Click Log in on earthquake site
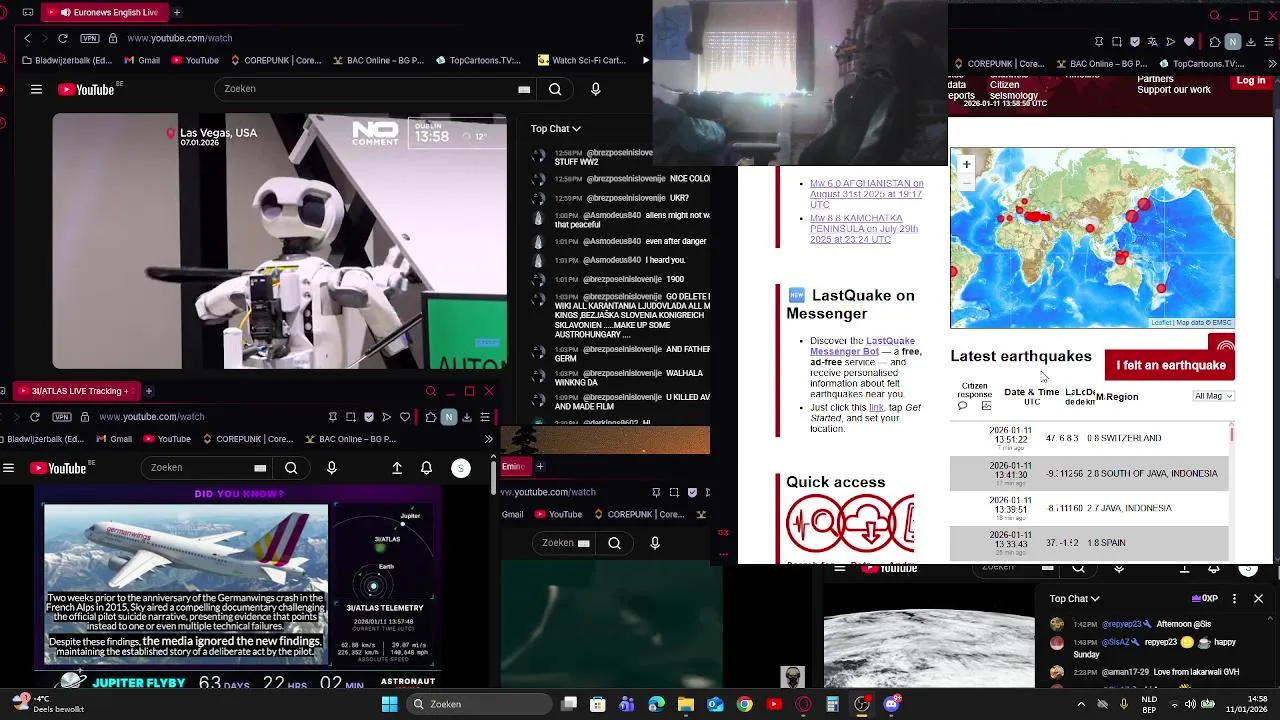1280x720 pixels. pyautogui.click(x=1250, y=81)
